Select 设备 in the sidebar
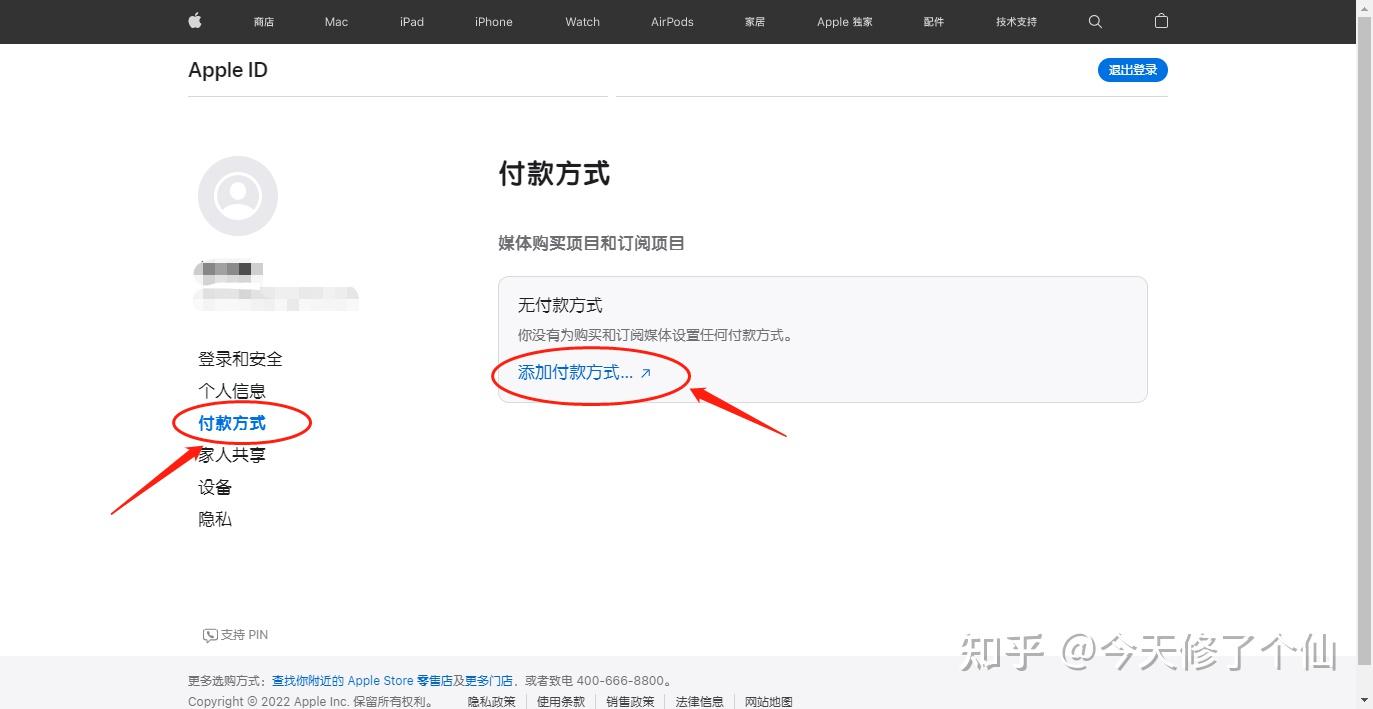 click(215, 487)
